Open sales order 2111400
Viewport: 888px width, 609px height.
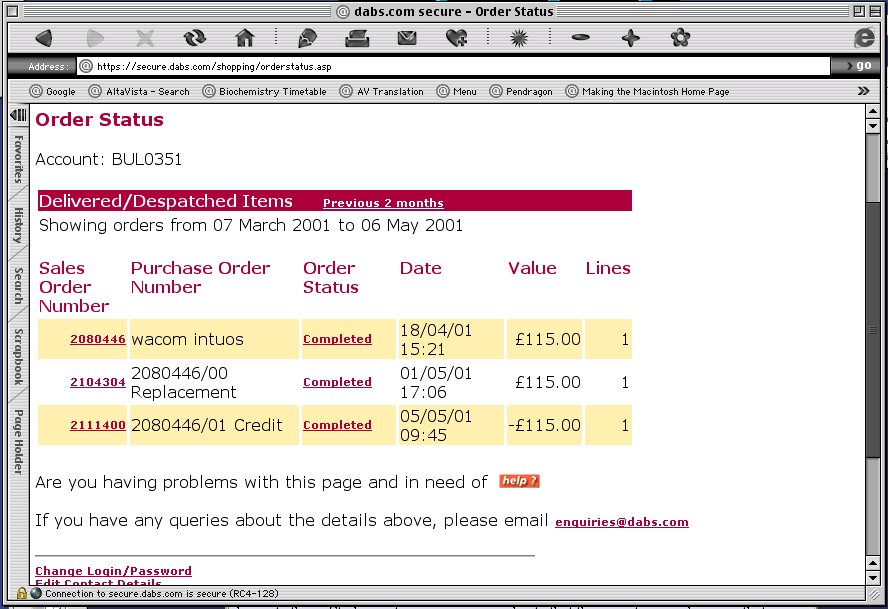coord(98,425)
